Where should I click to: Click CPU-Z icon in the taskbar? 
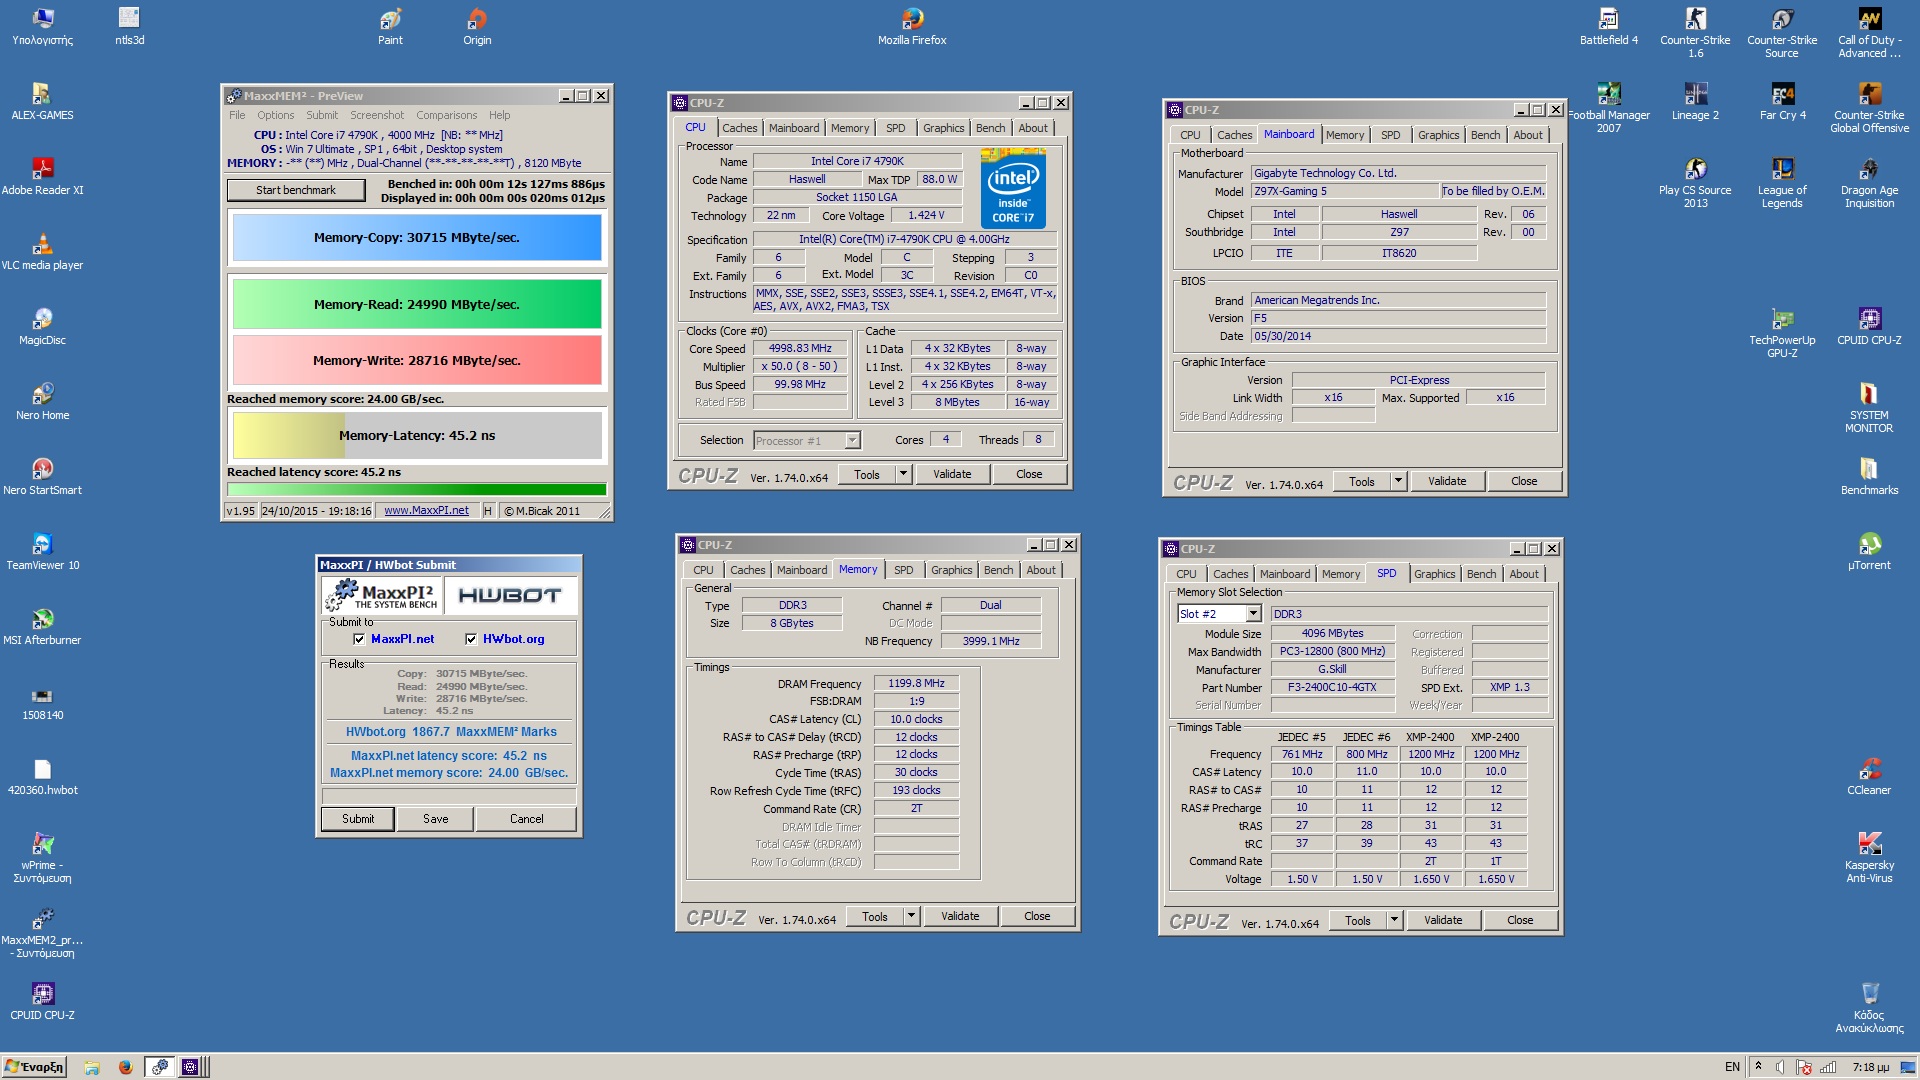[190, 1067]
